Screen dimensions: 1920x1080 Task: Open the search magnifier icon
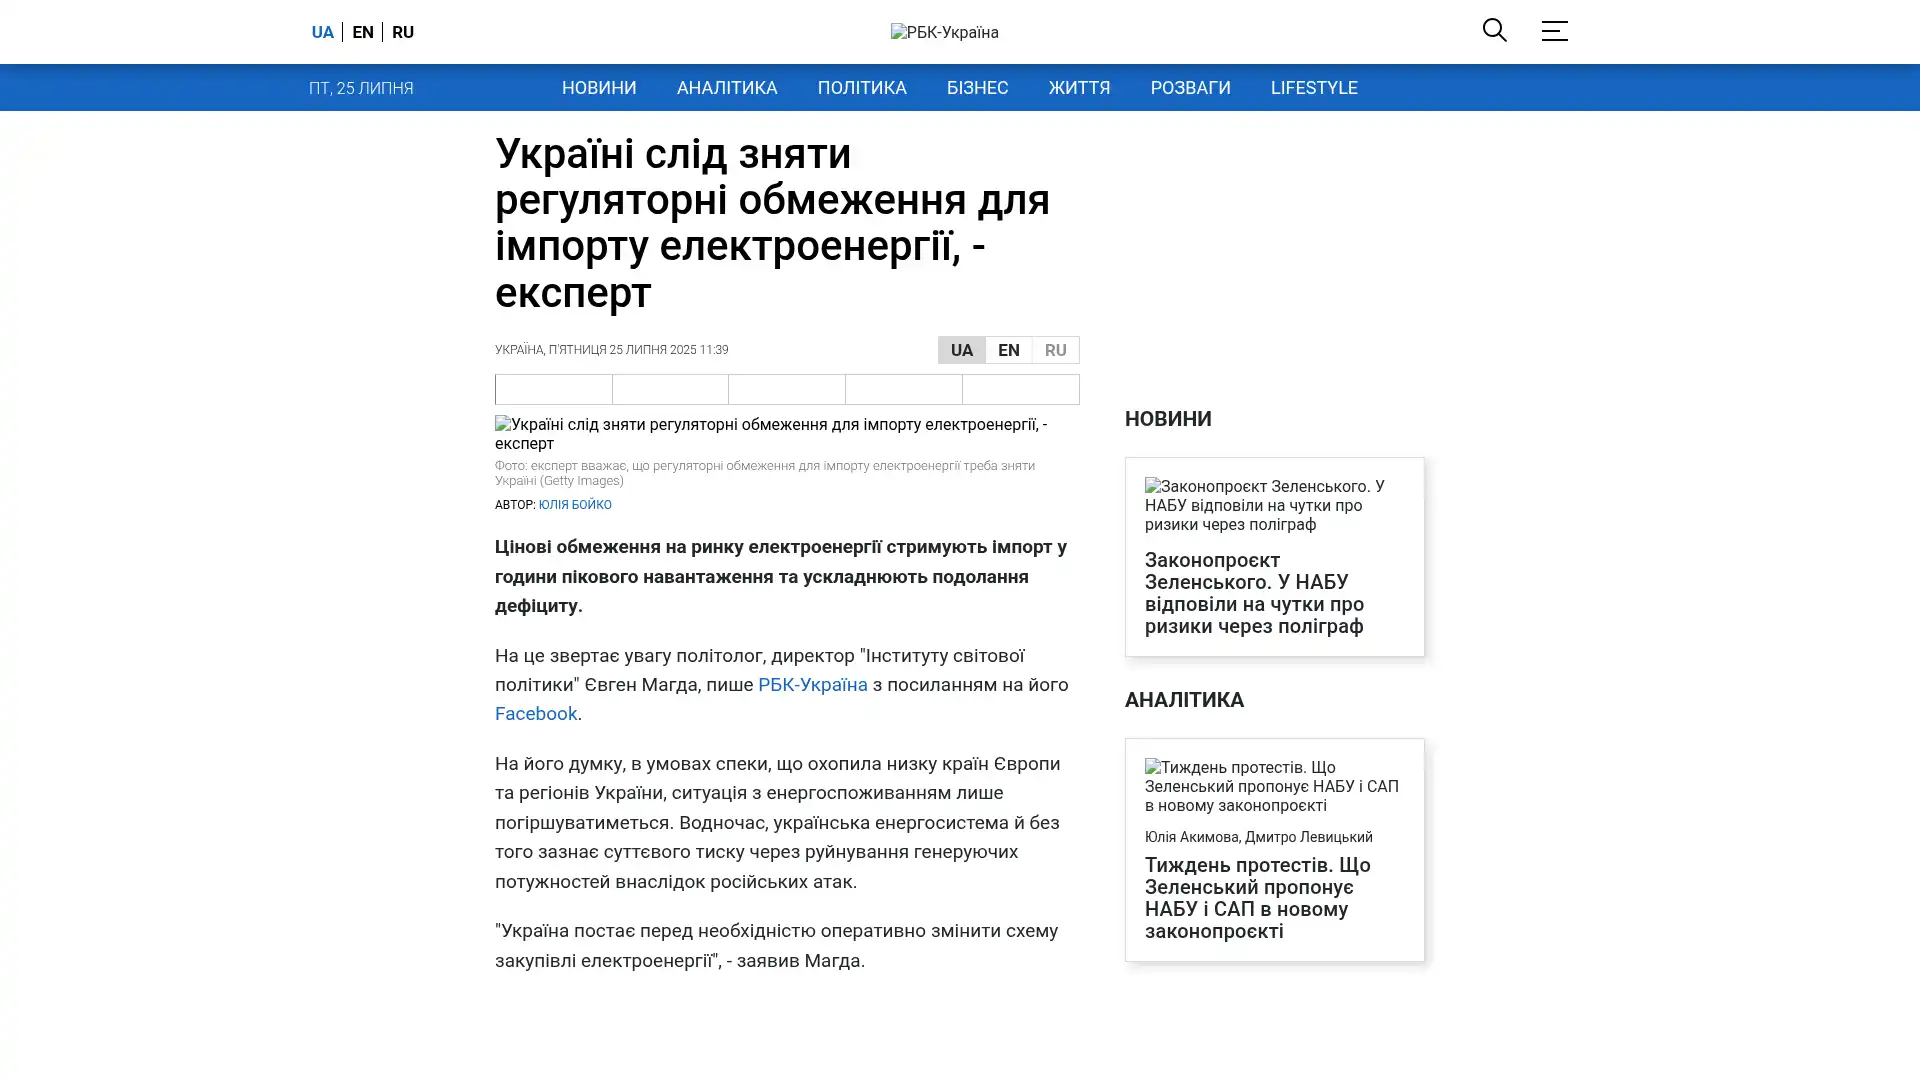pos(1494,30)
